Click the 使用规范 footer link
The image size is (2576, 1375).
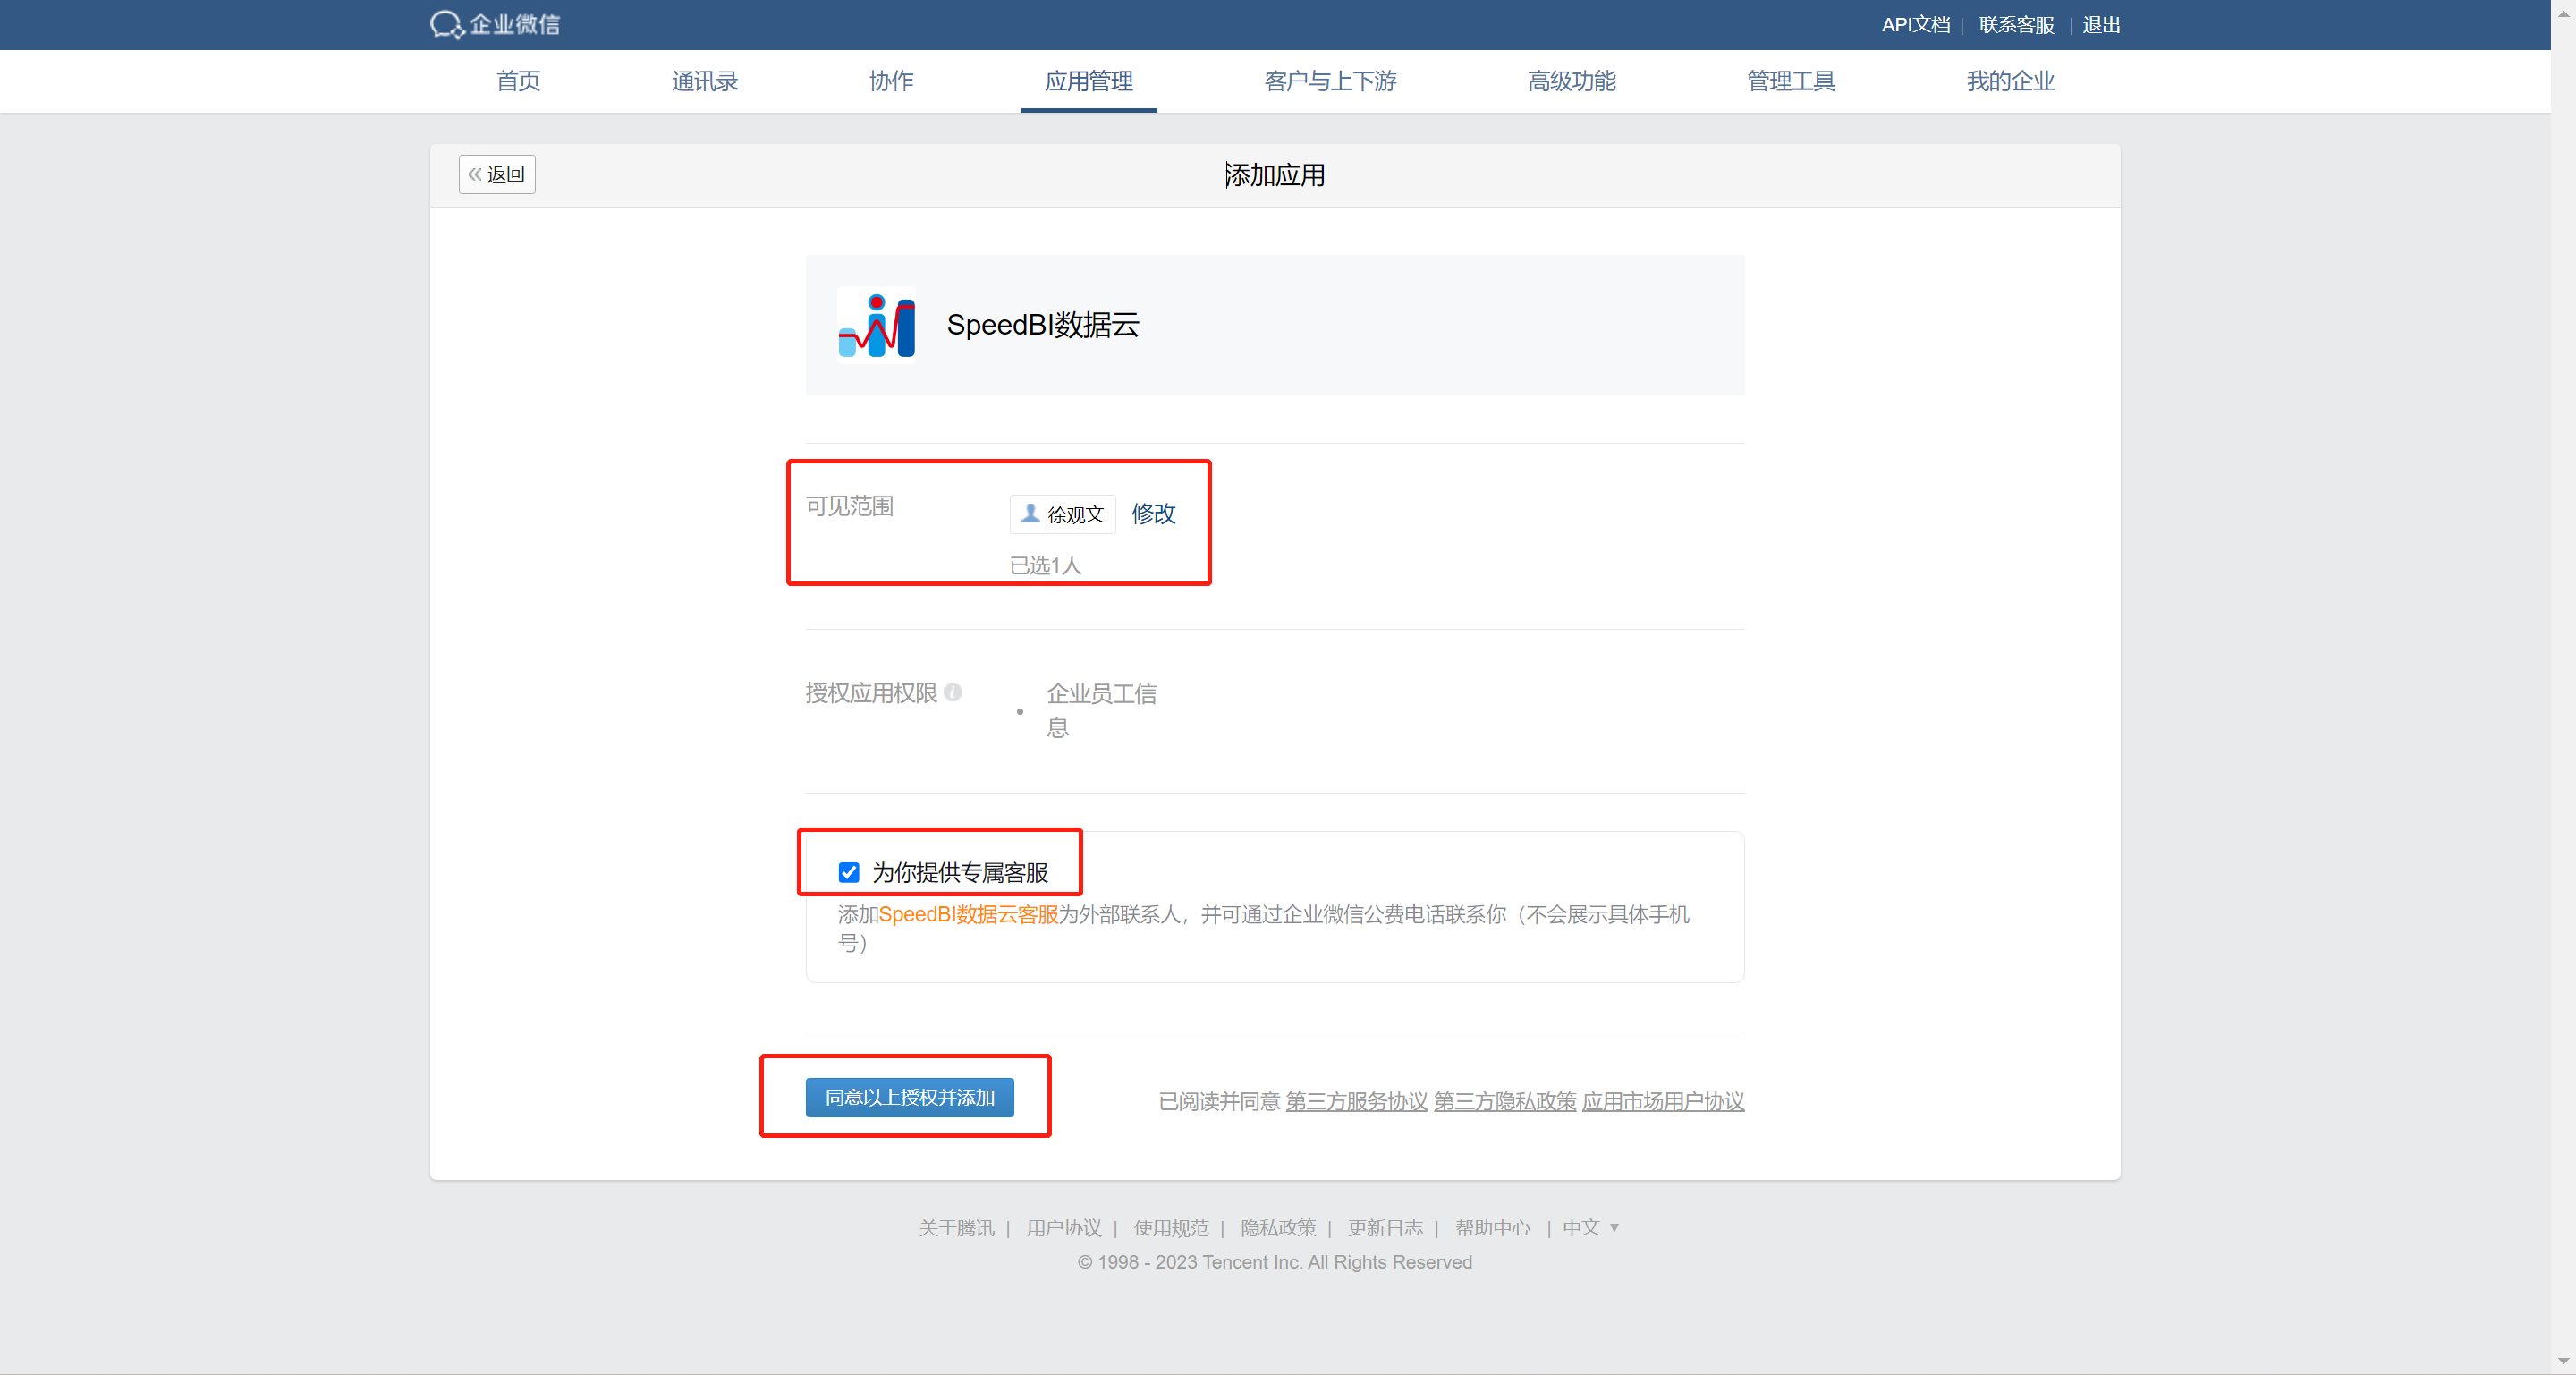tap(1171, 1227)
